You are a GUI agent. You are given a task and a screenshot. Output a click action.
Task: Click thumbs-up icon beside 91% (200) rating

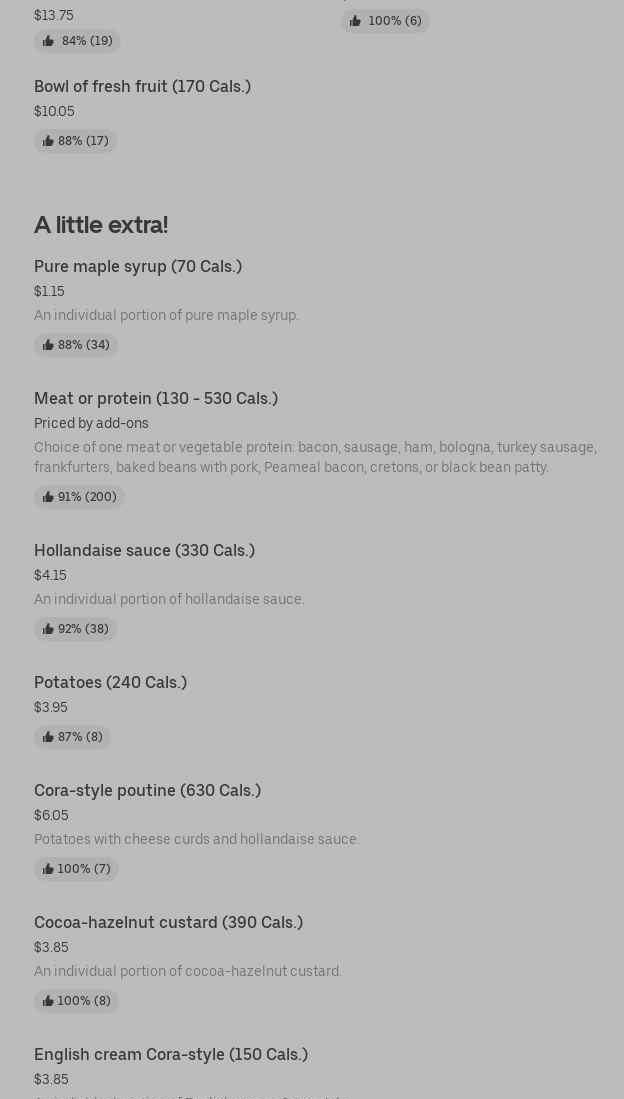48,497
